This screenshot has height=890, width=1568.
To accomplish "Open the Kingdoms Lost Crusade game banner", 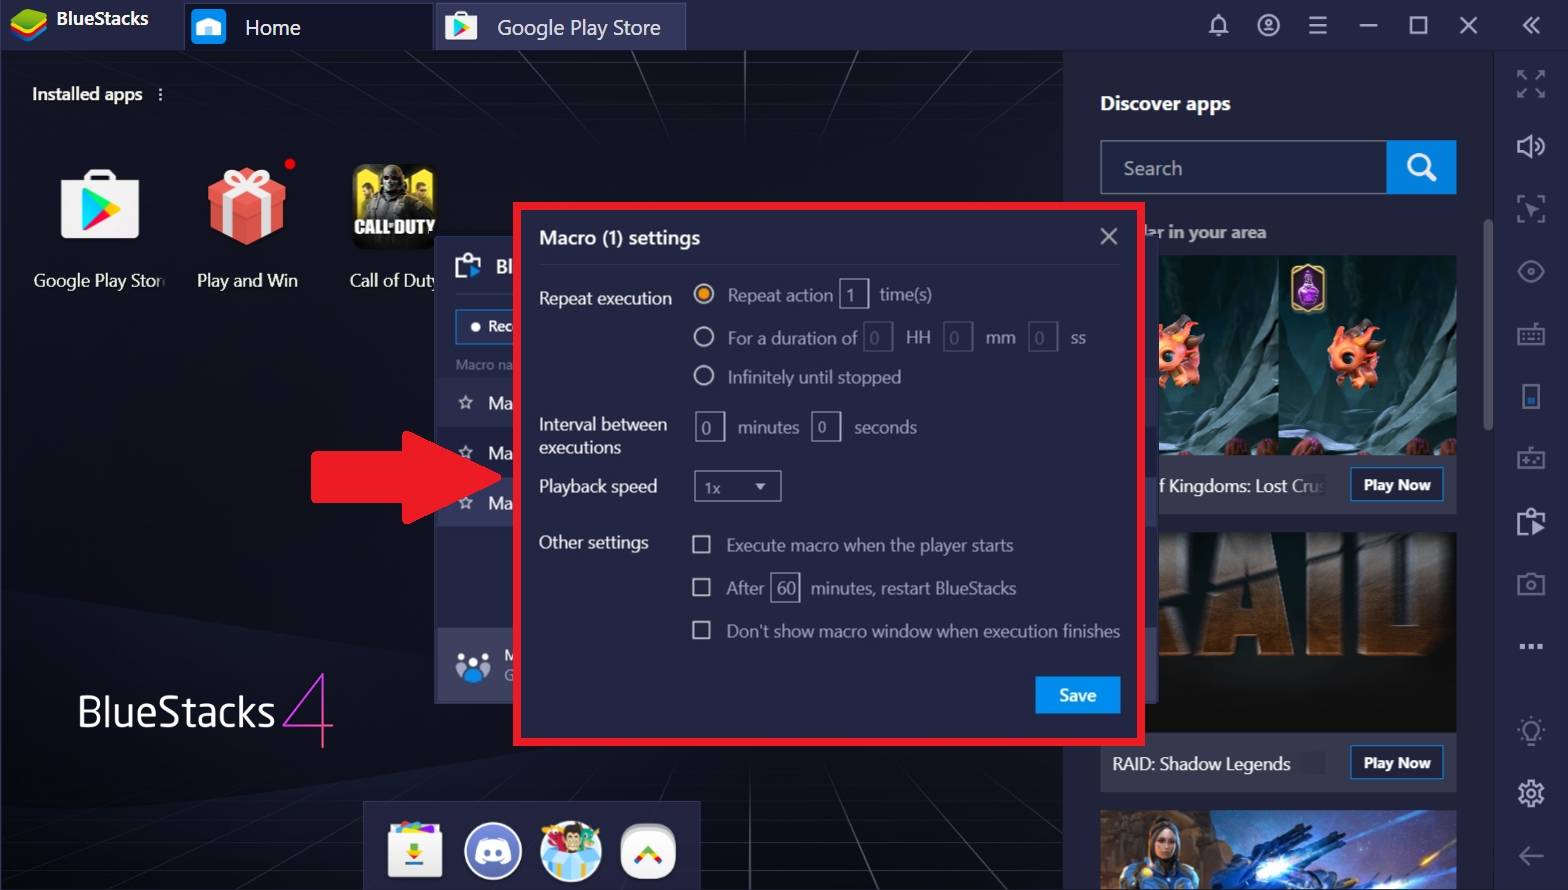I will coord(1307,355).
